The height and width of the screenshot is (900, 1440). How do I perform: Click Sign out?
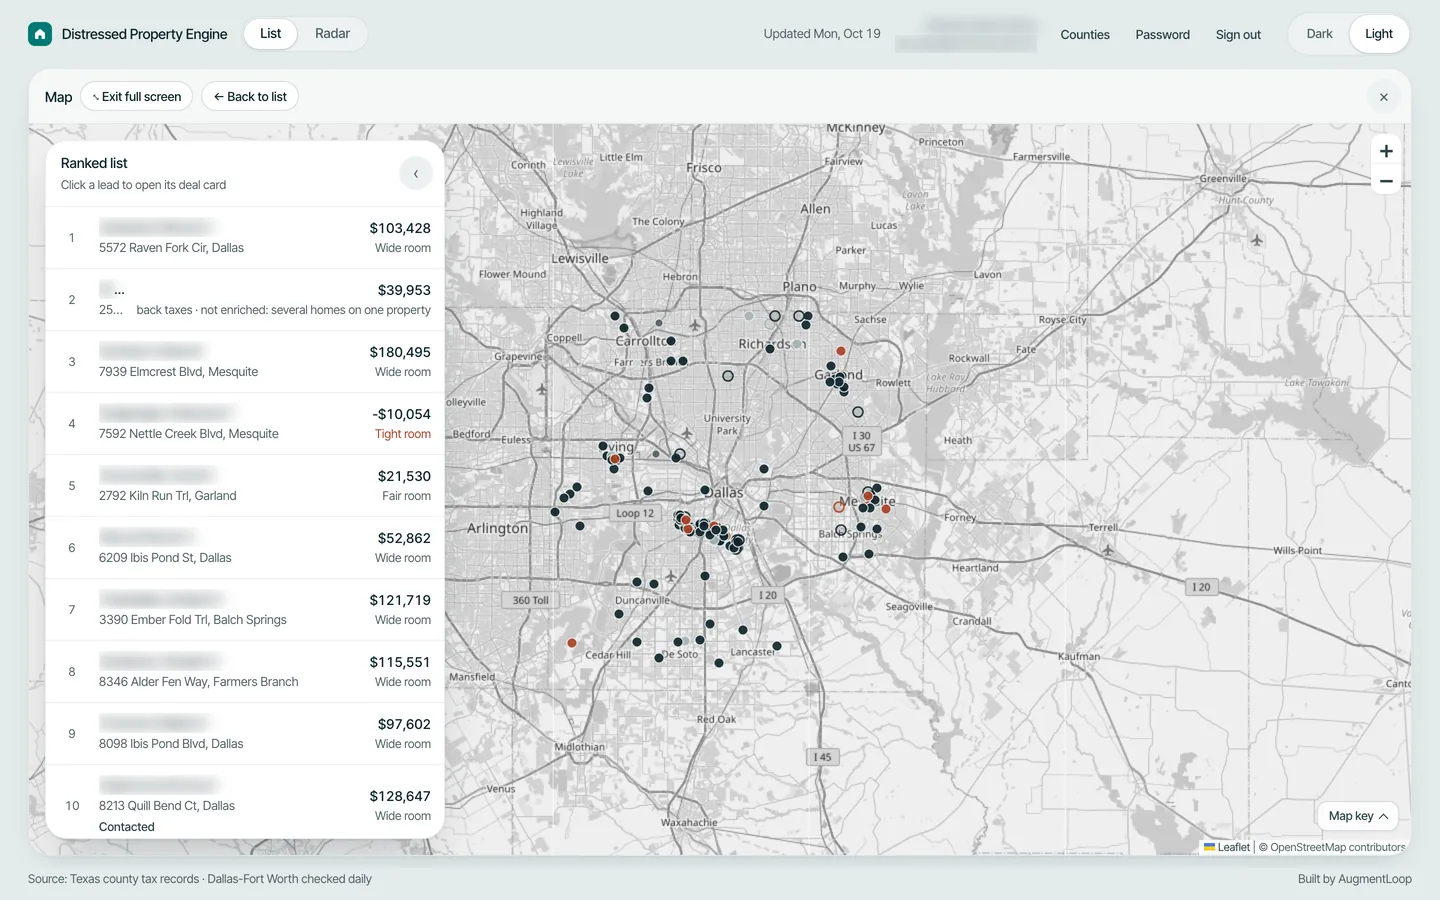tap(1238, 34)
